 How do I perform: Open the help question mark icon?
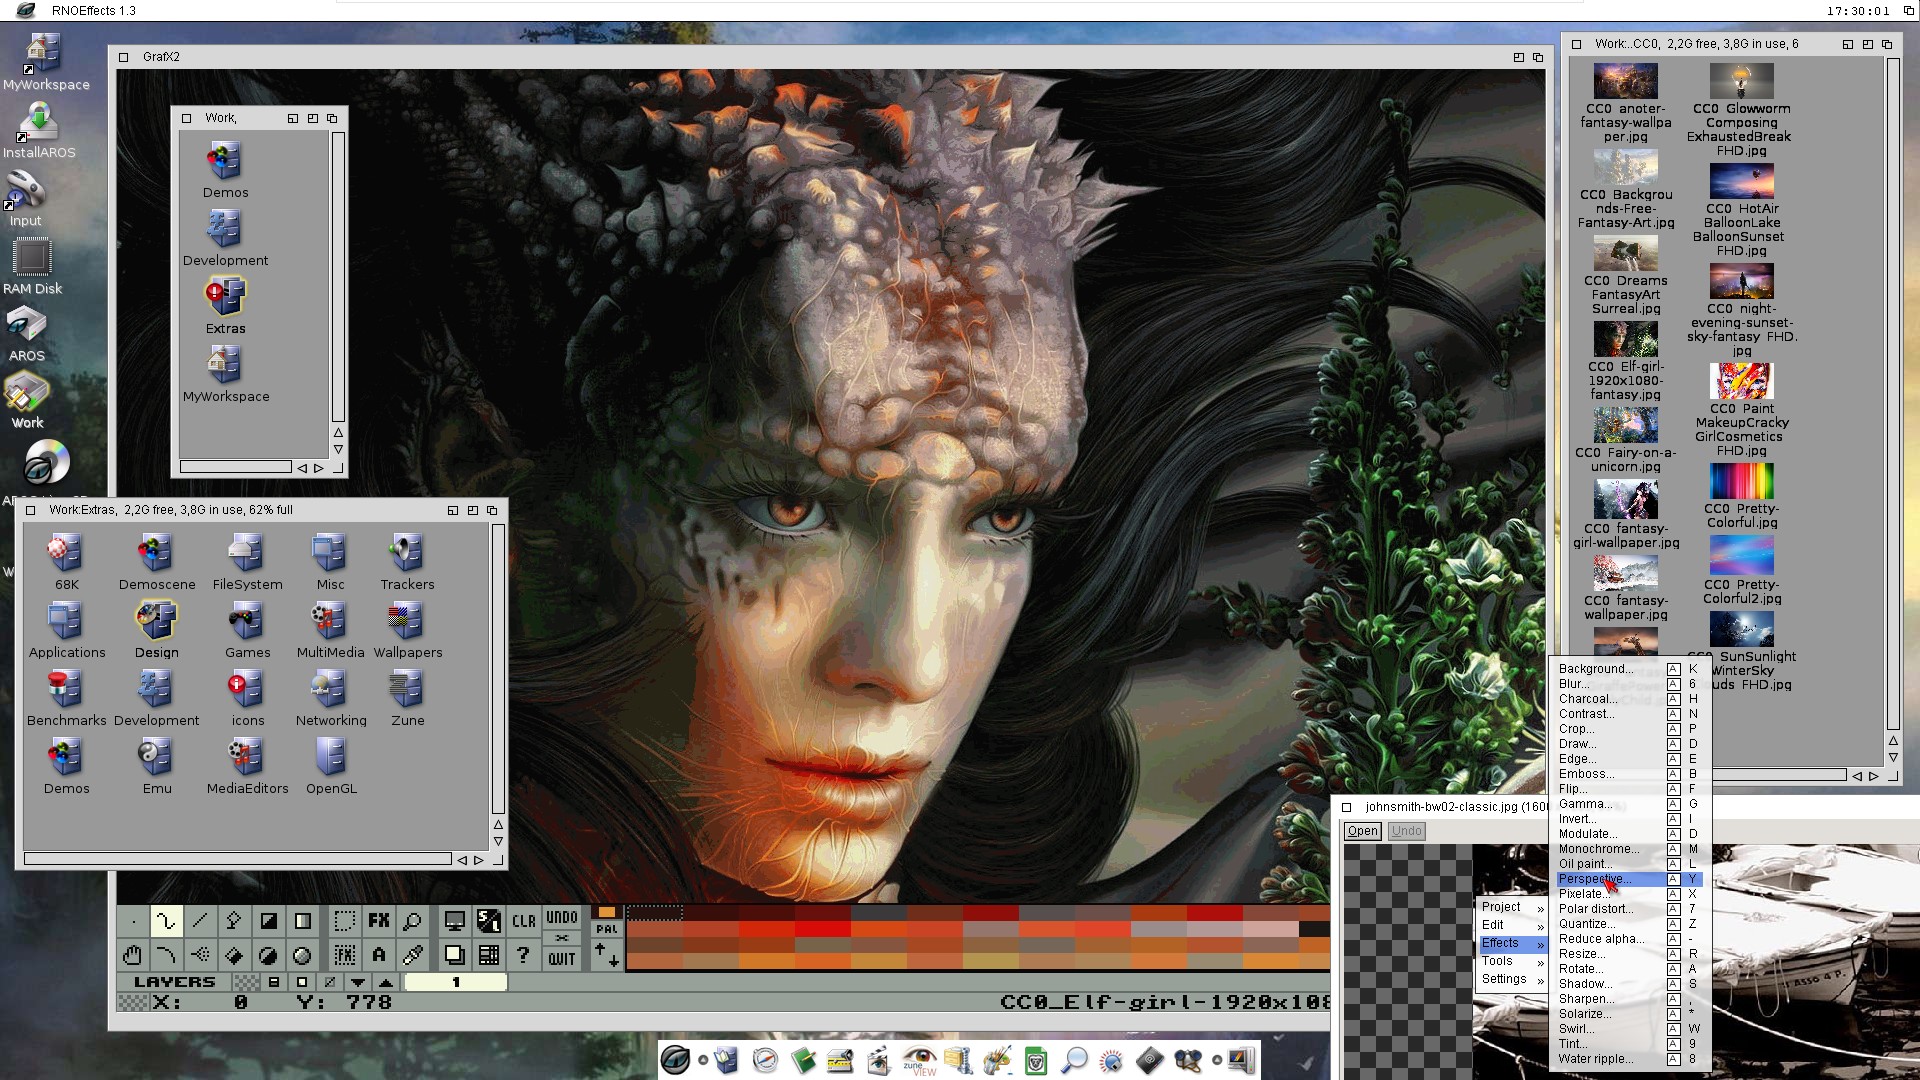[x=523, y=955]
